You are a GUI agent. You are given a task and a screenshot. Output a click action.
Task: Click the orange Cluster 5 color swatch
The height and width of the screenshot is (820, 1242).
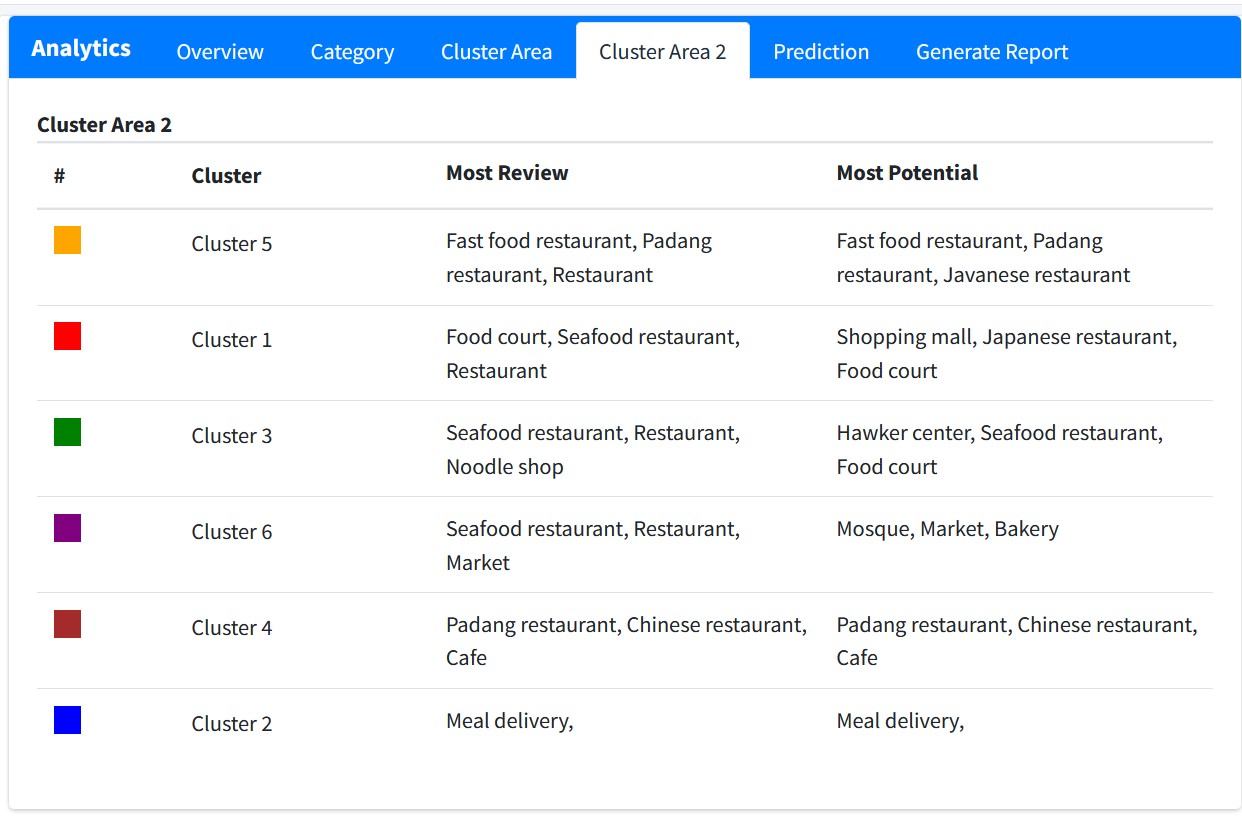pyautogui.click(x=67, y=240)
